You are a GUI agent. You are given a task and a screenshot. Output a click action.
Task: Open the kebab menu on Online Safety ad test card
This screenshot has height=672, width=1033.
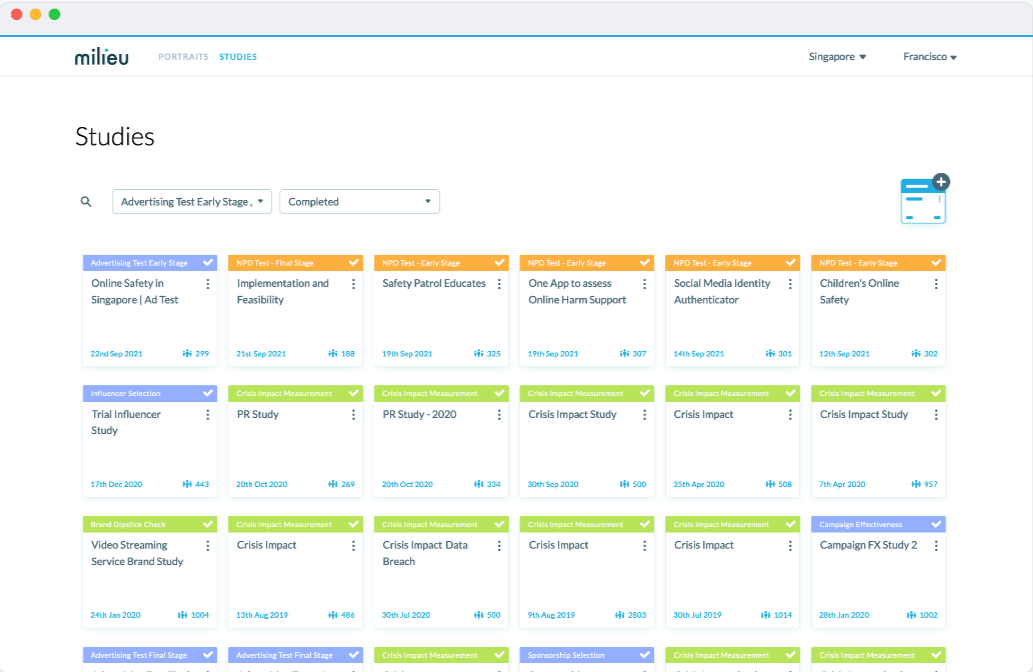click(x=207, y=285)
